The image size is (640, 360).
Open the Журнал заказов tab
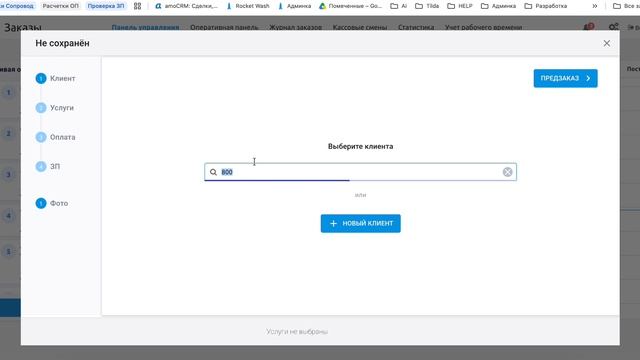(296, 27)
